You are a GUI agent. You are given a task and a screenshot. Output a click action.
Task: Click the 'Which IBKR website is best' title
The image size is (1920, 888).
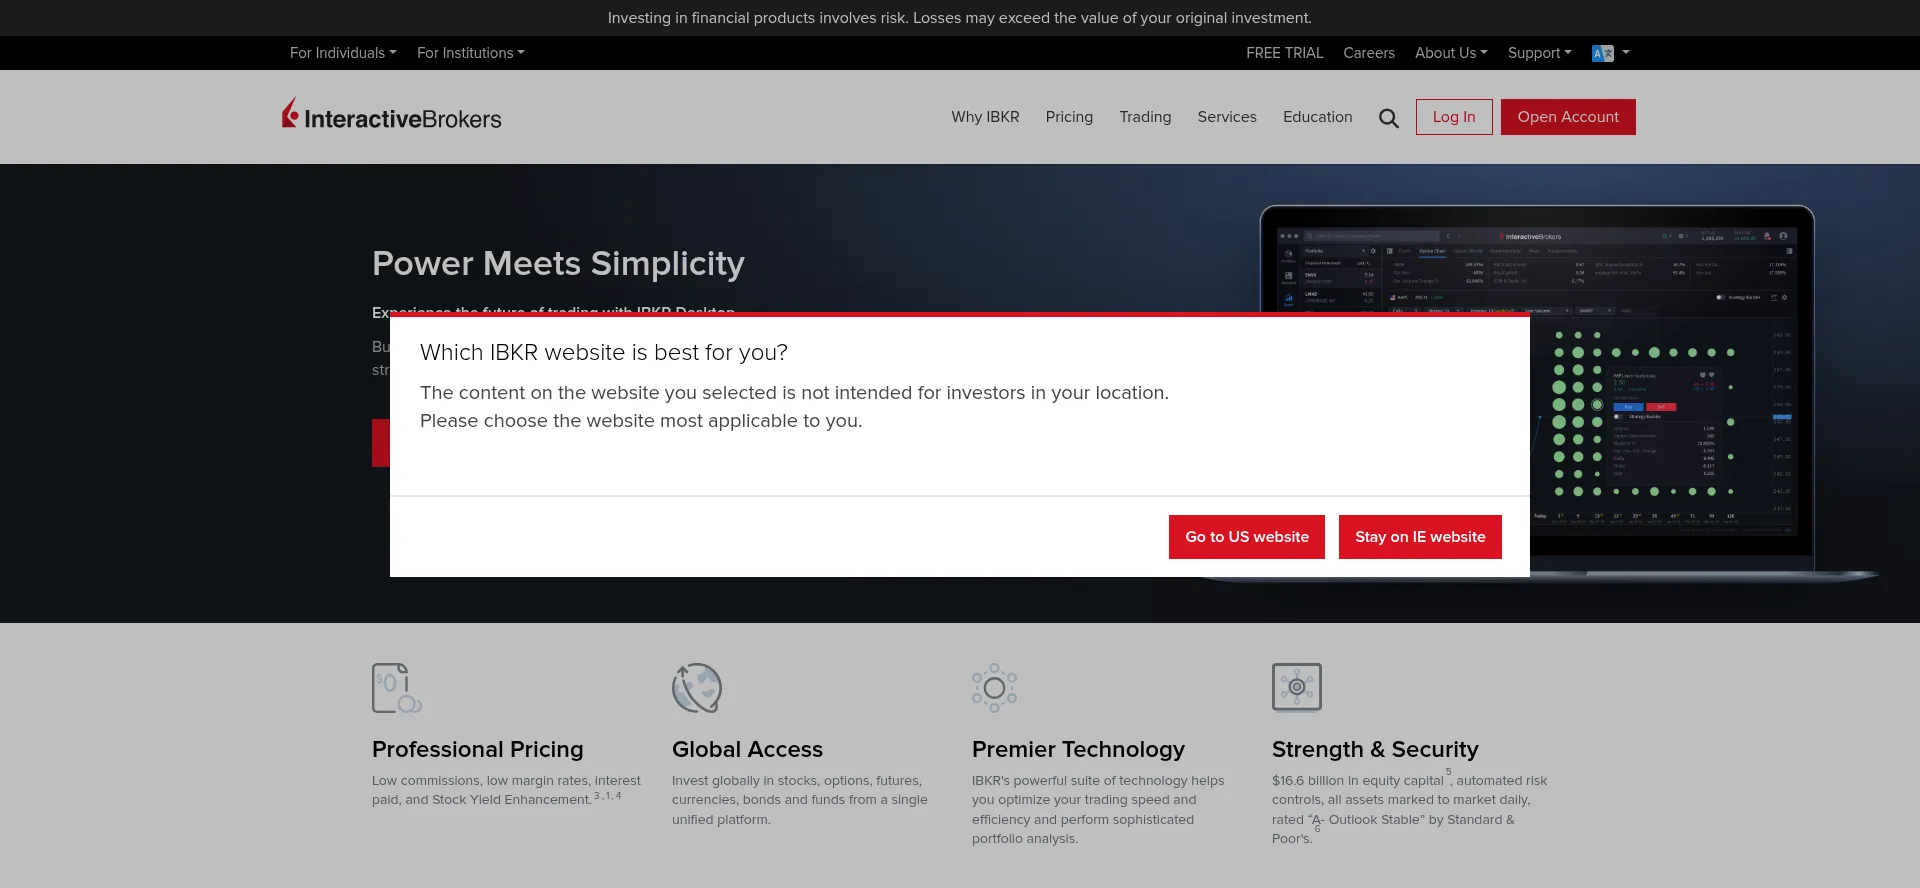604,352
